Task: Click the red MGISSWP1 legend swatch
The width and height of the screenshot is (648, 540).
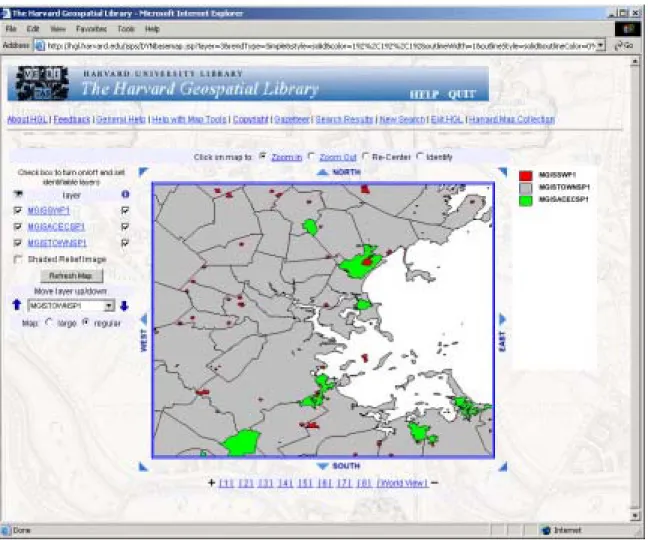Action: point(526,176)
